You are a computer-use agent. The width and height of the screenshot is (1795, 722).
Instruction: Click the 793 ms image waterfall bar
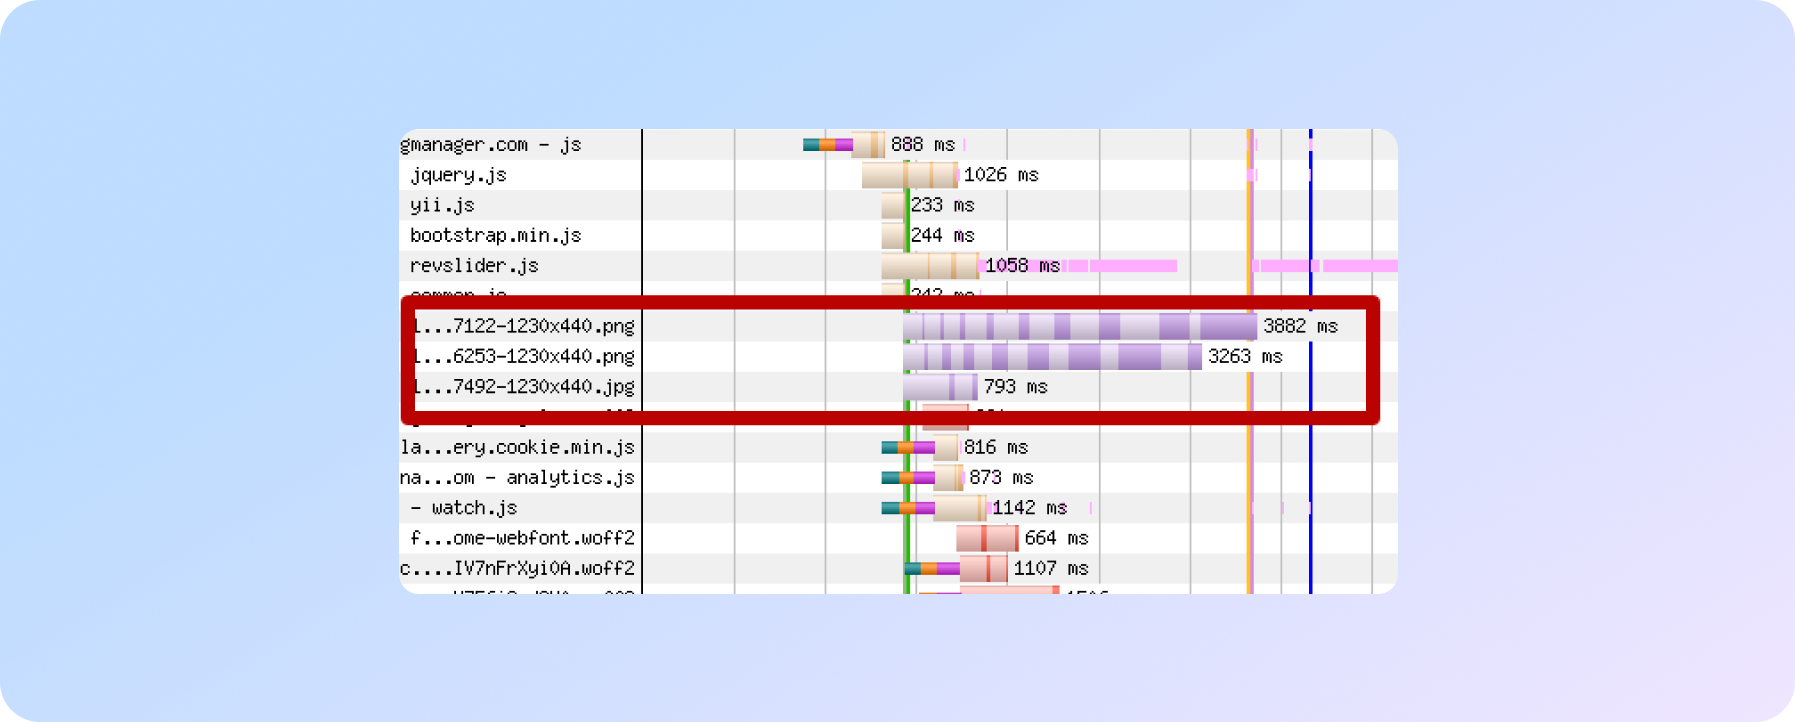click(x=940, y=386)
